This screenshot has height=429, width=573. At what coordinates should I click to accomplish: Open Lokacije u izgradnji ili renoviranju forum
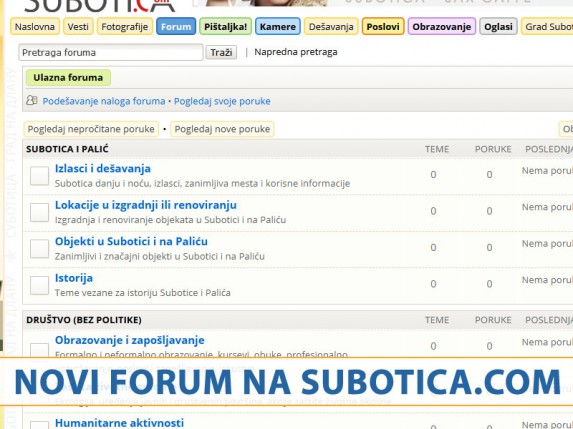pyautogui.click(x=146, y=205)
